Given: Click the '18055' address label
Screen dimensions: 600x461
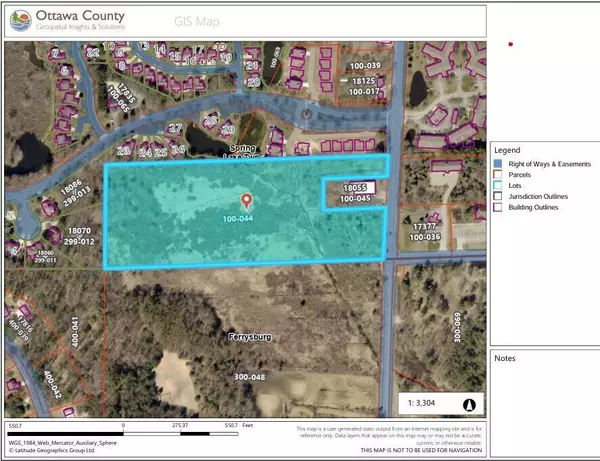Looking at the screenshot, I should [355, 188].
